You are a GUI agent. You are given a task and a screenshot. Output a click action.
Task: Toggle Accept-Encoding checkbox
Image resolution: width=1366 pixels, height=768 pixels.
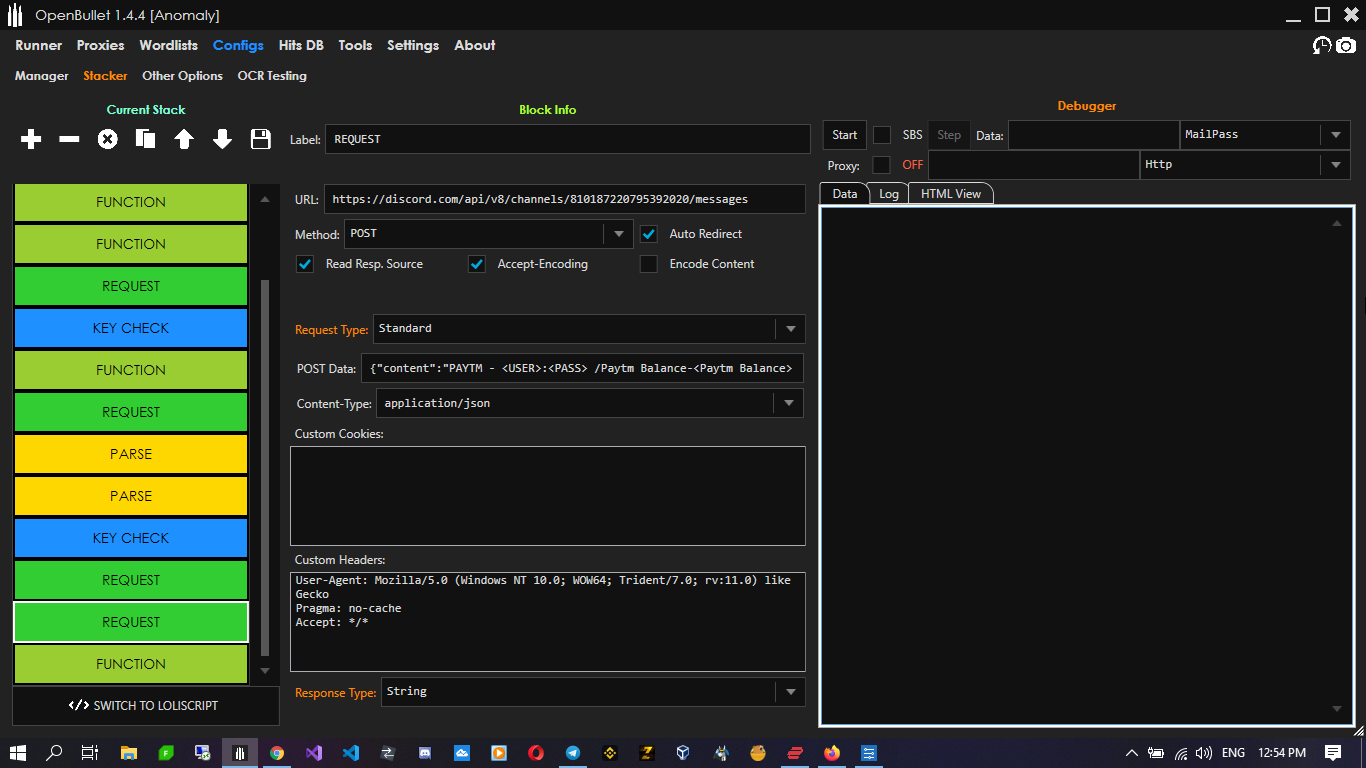[478, 264]
